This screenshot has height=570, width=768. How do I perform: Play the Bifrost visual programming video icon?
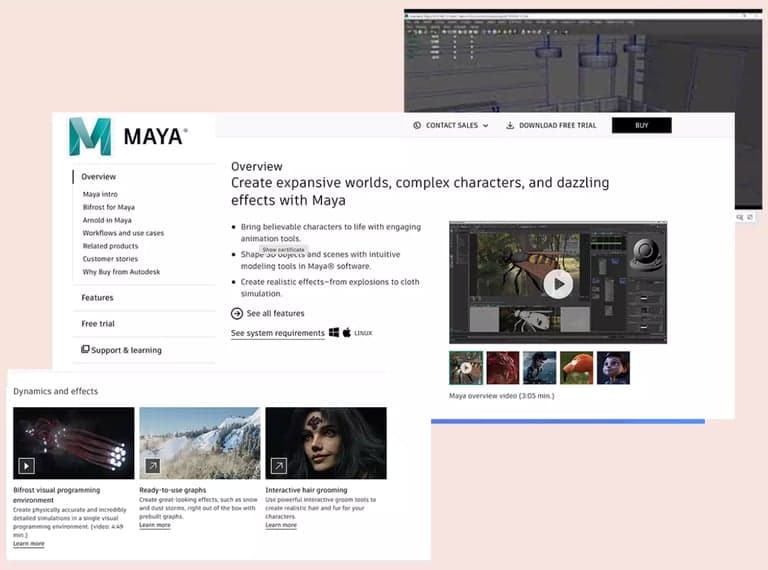(x=26, y=466)
